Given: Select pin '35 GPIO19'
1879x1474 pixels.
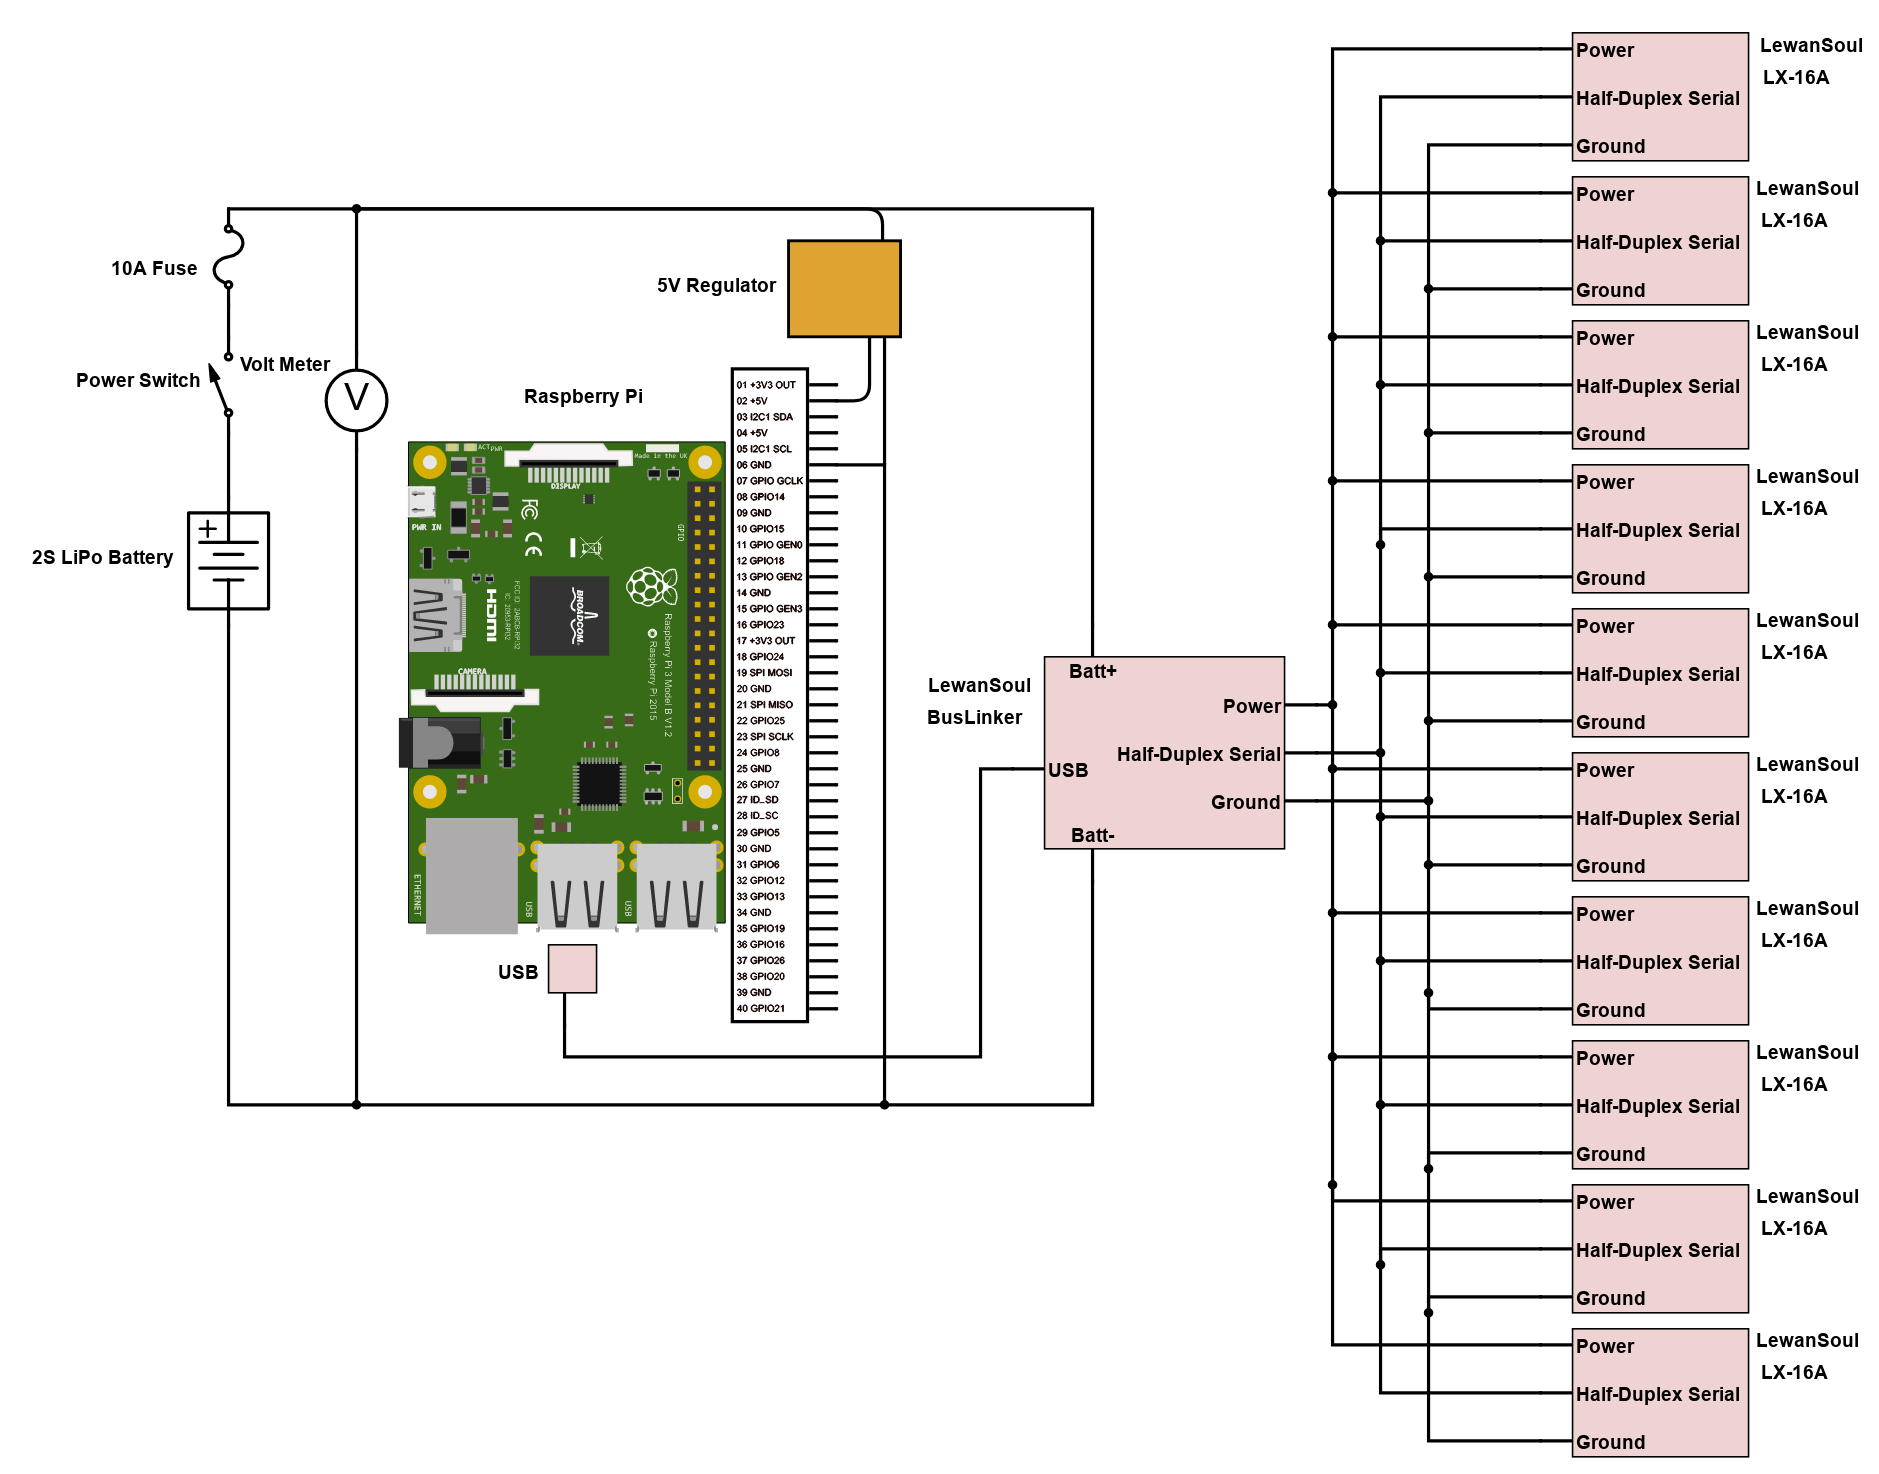Looking at the screenshot, I should coord(761,929).
